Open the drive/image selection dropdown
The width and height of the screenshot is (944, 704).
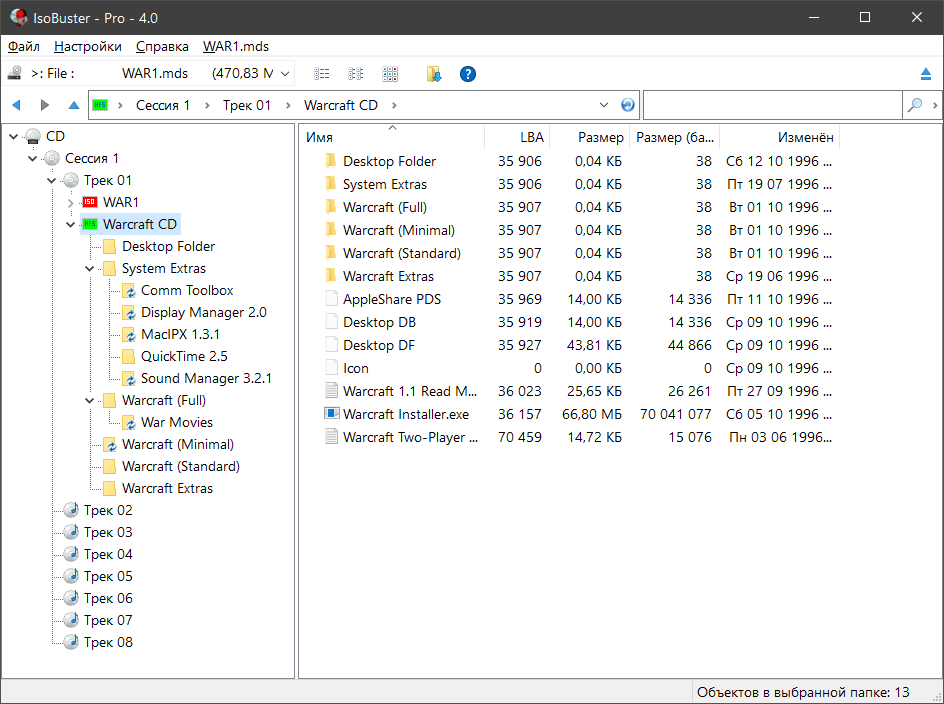(x=285, y=74)
